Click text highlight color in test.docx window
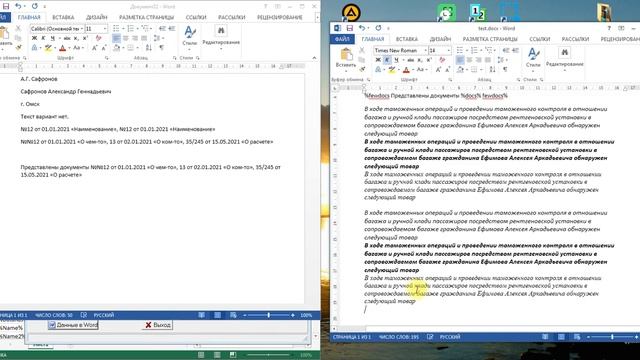The image size is (640, 360). pos(391,70)
